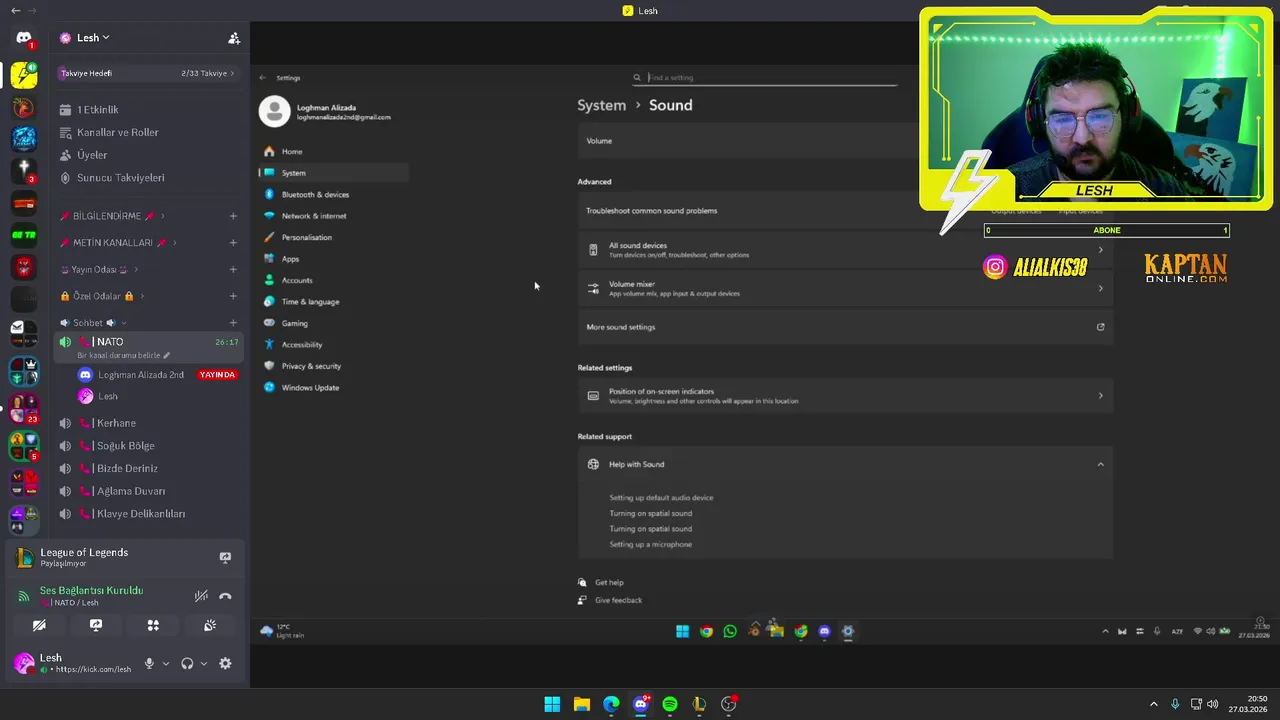Image resolution: width=1280 pixels, height=720 pixels.
Task: Open Volume mixer row
Action: pos(845,289)
